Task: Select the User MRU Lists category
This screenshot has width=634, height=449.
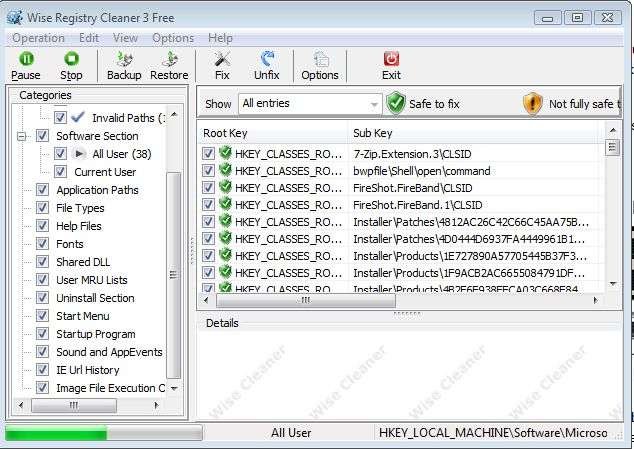Action: point(92,280)
